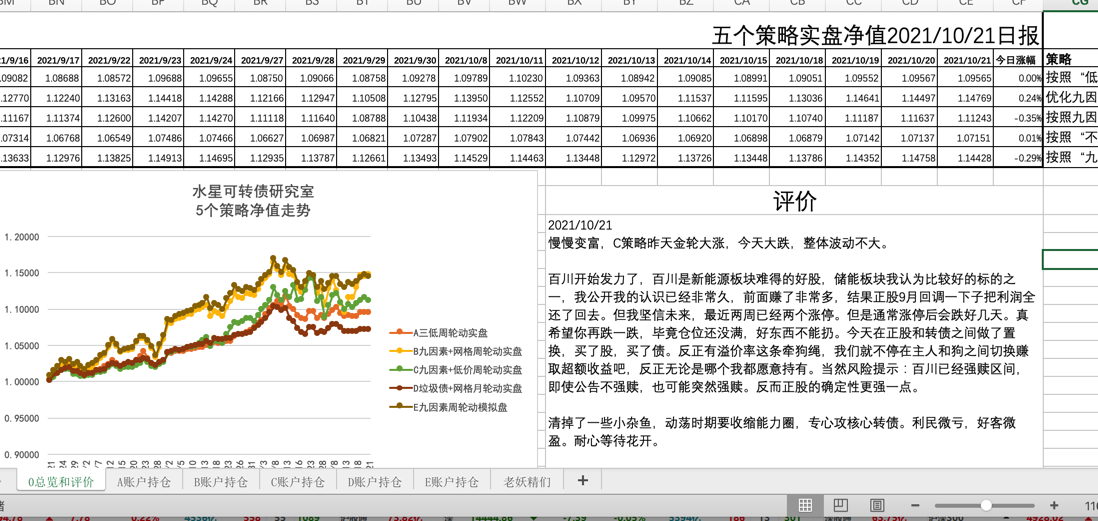Image resolution: width=1098 pixels, height=521 pixels.
Task: Select the 评价 heading cell
Action: [794, 201]
